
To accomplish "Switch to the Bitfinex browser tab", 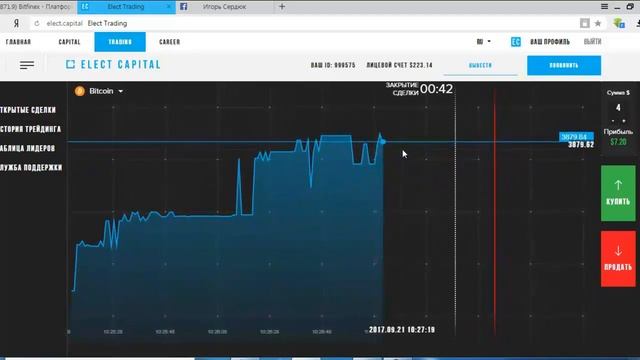I will (36, 7).
